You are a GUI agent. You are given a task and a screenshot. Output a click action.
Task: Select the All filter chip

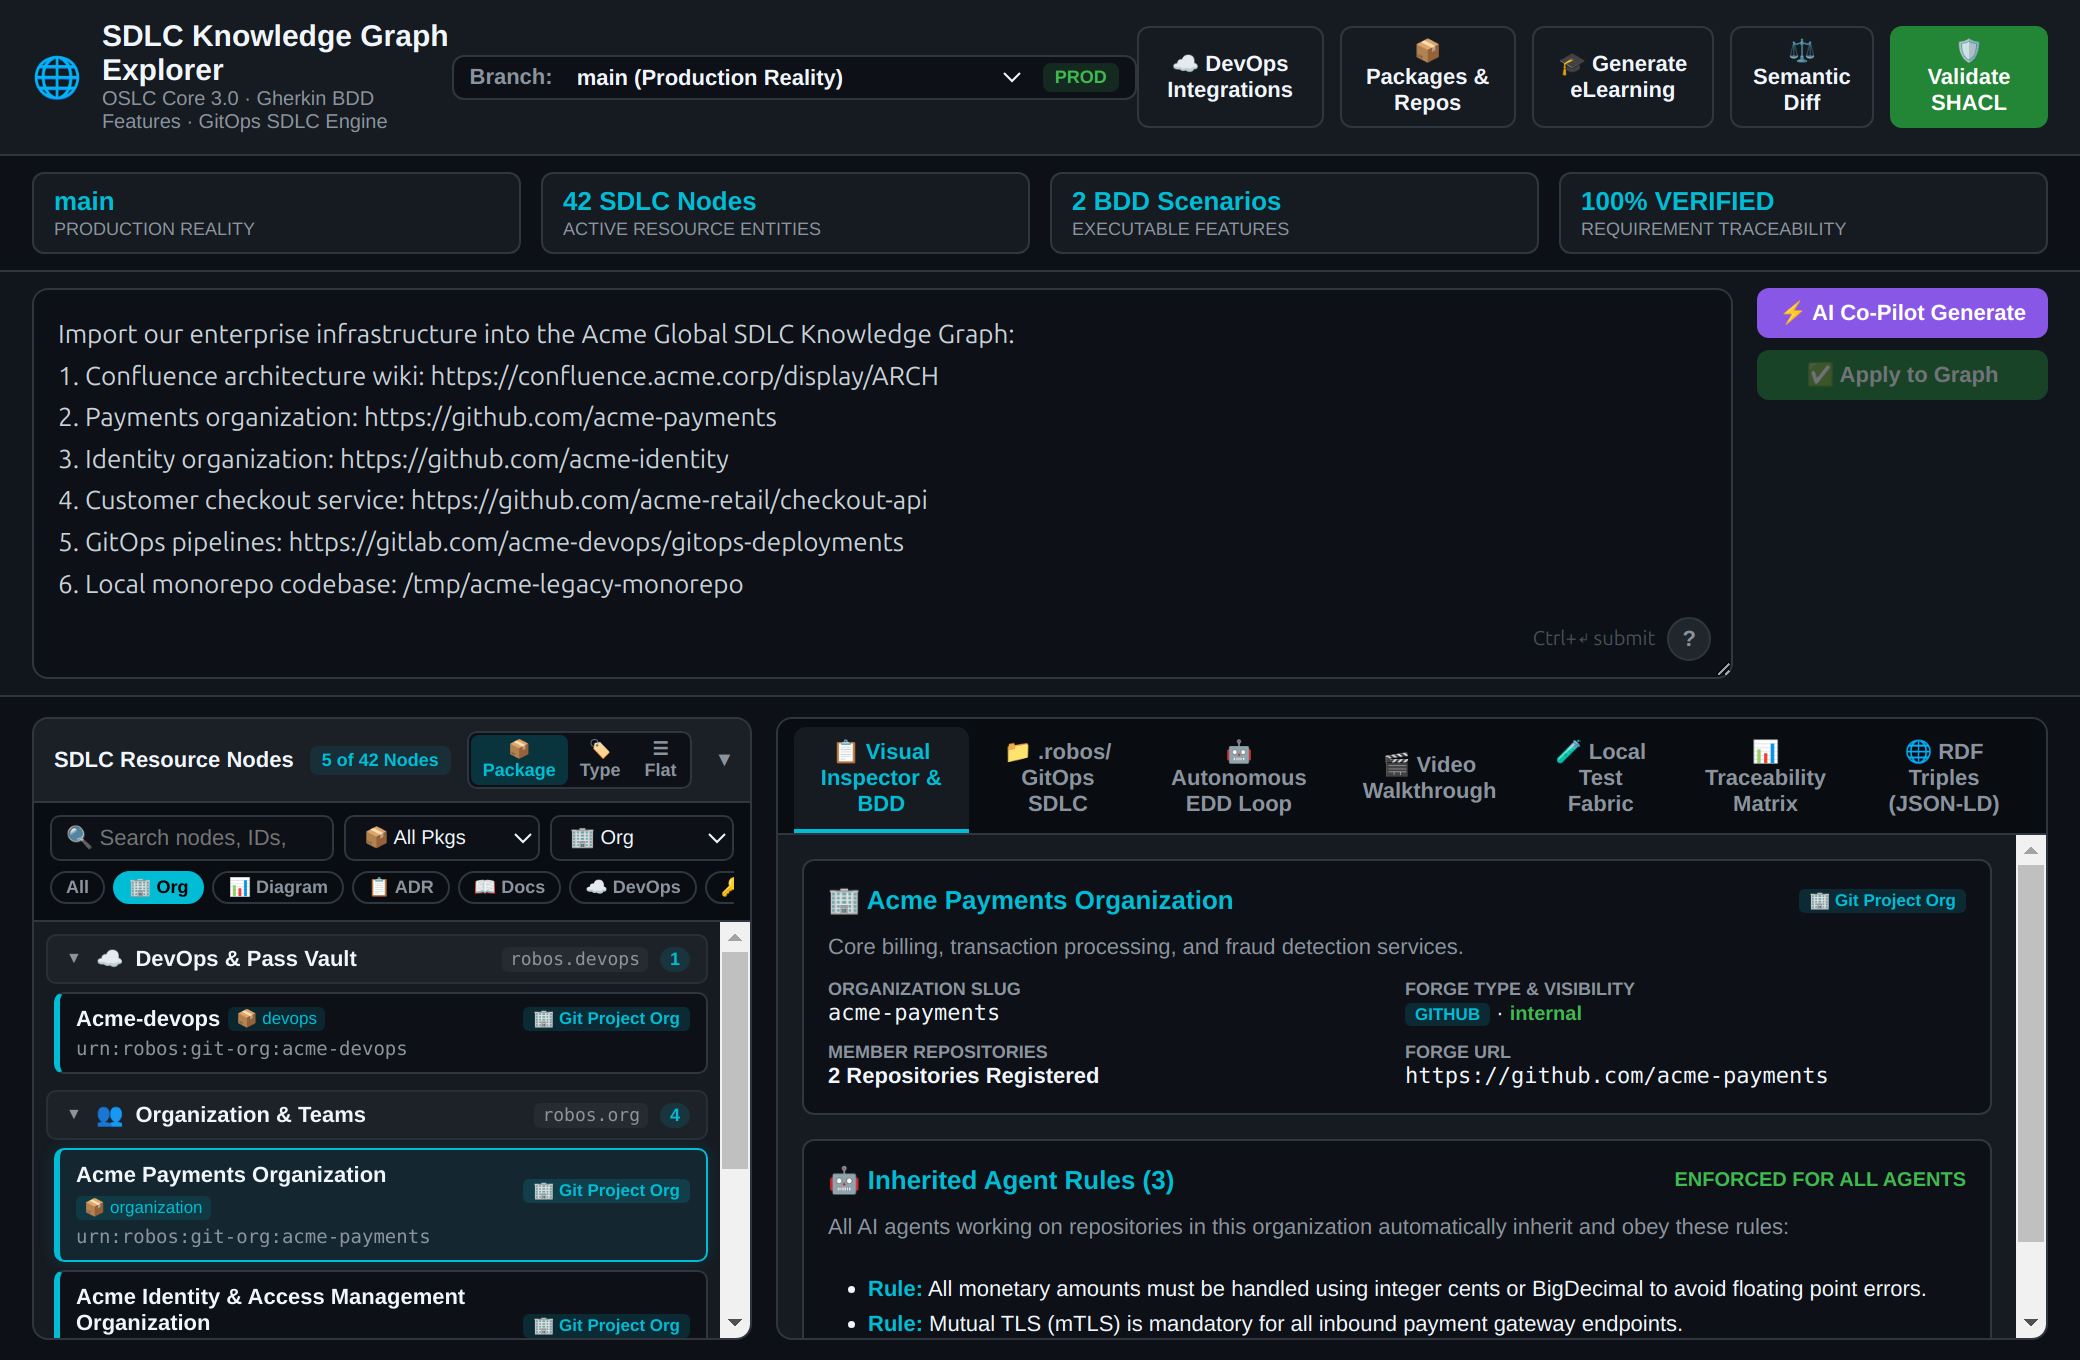(78, 887)
